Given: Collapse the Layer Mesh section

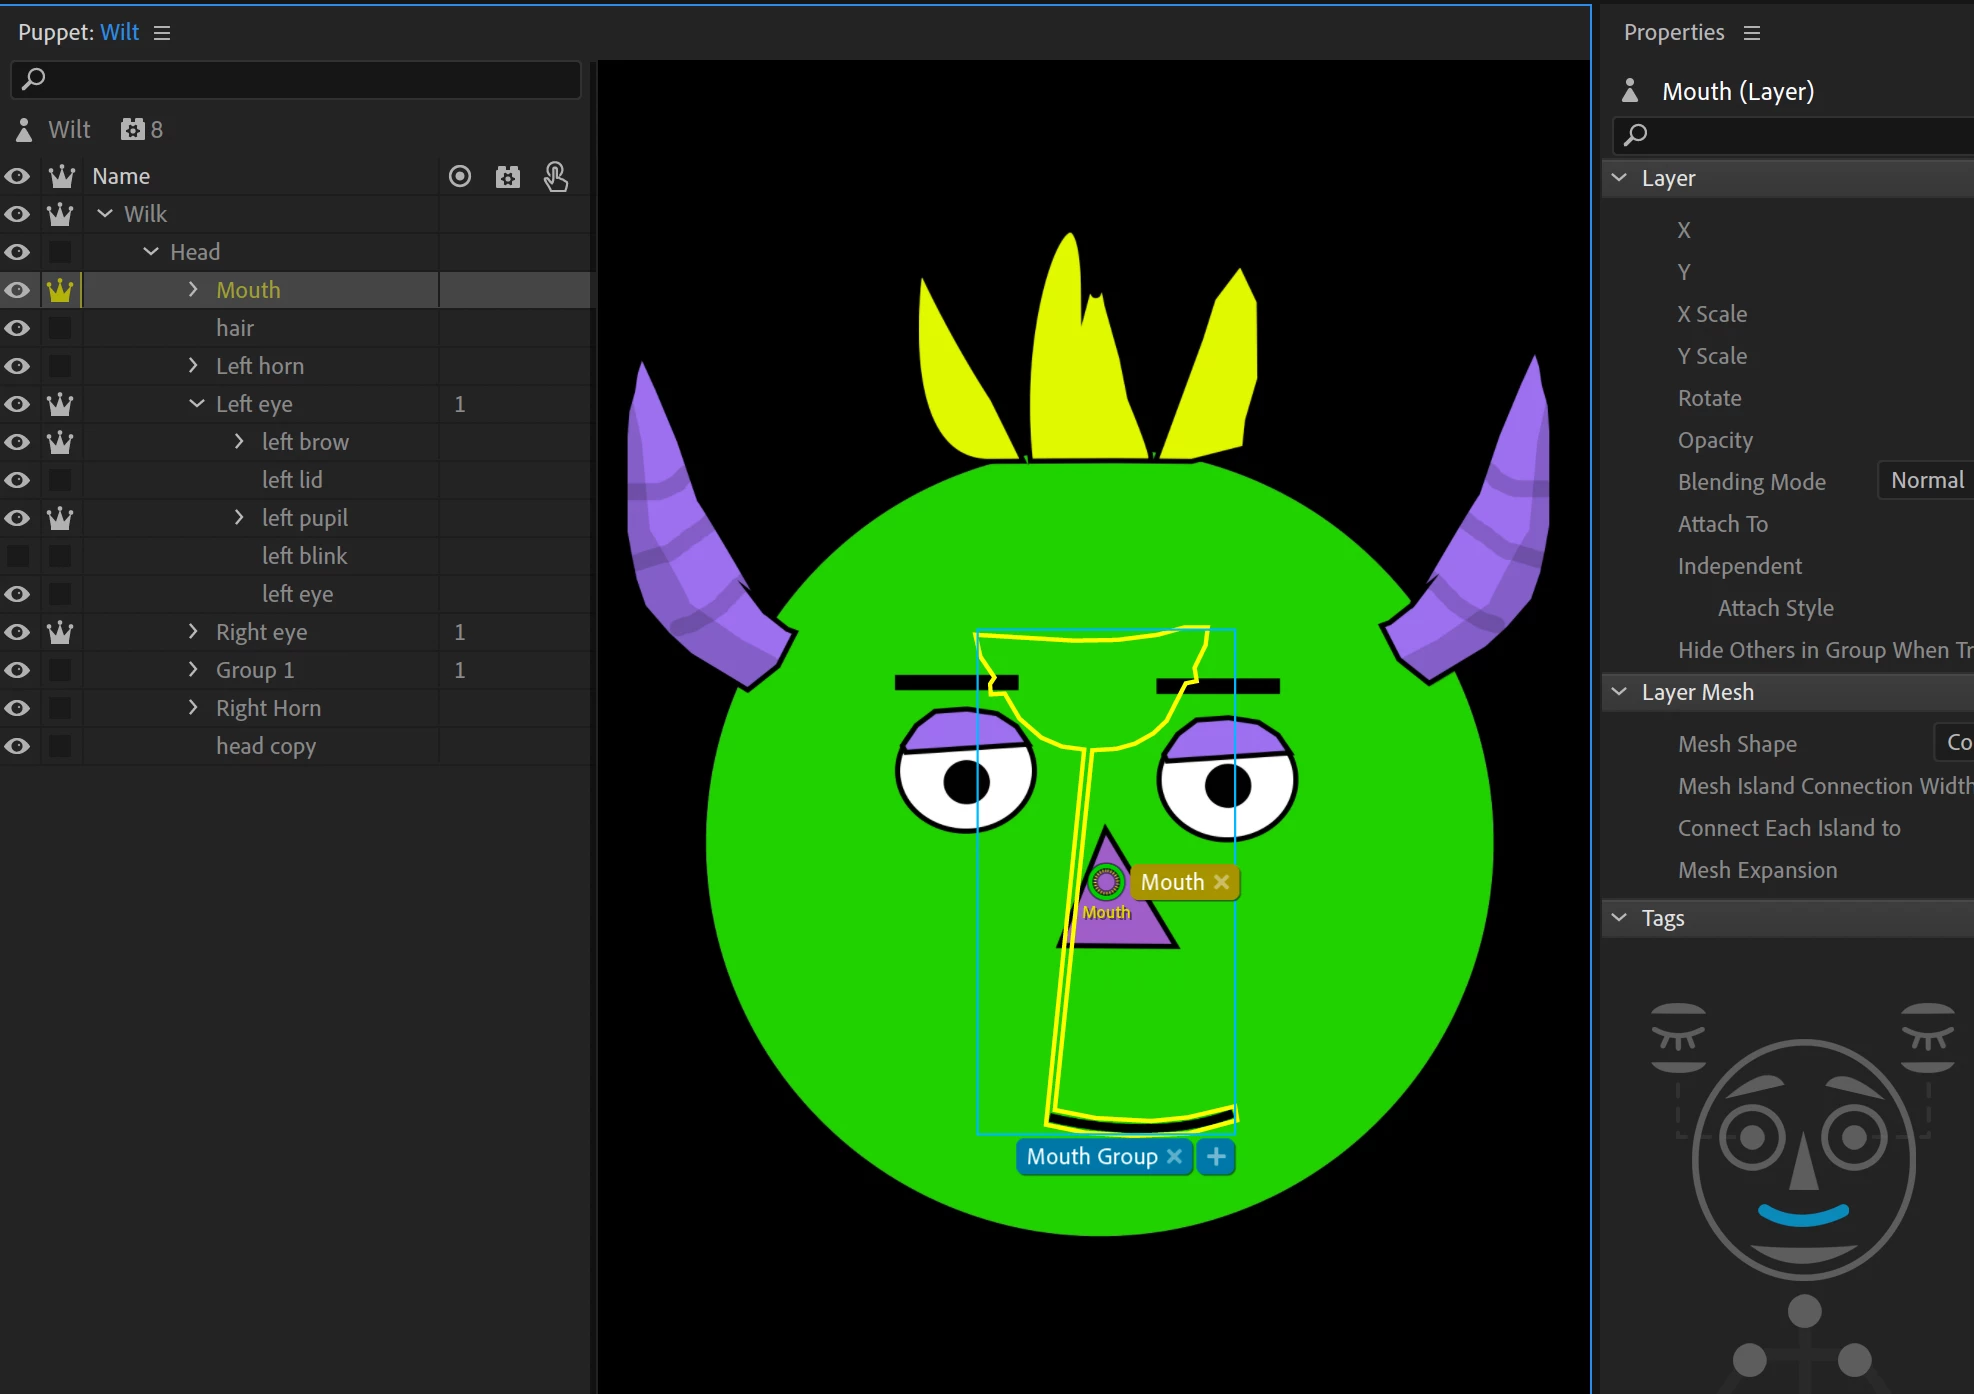Looking at the screenshot, I should tap(1620, 692).
